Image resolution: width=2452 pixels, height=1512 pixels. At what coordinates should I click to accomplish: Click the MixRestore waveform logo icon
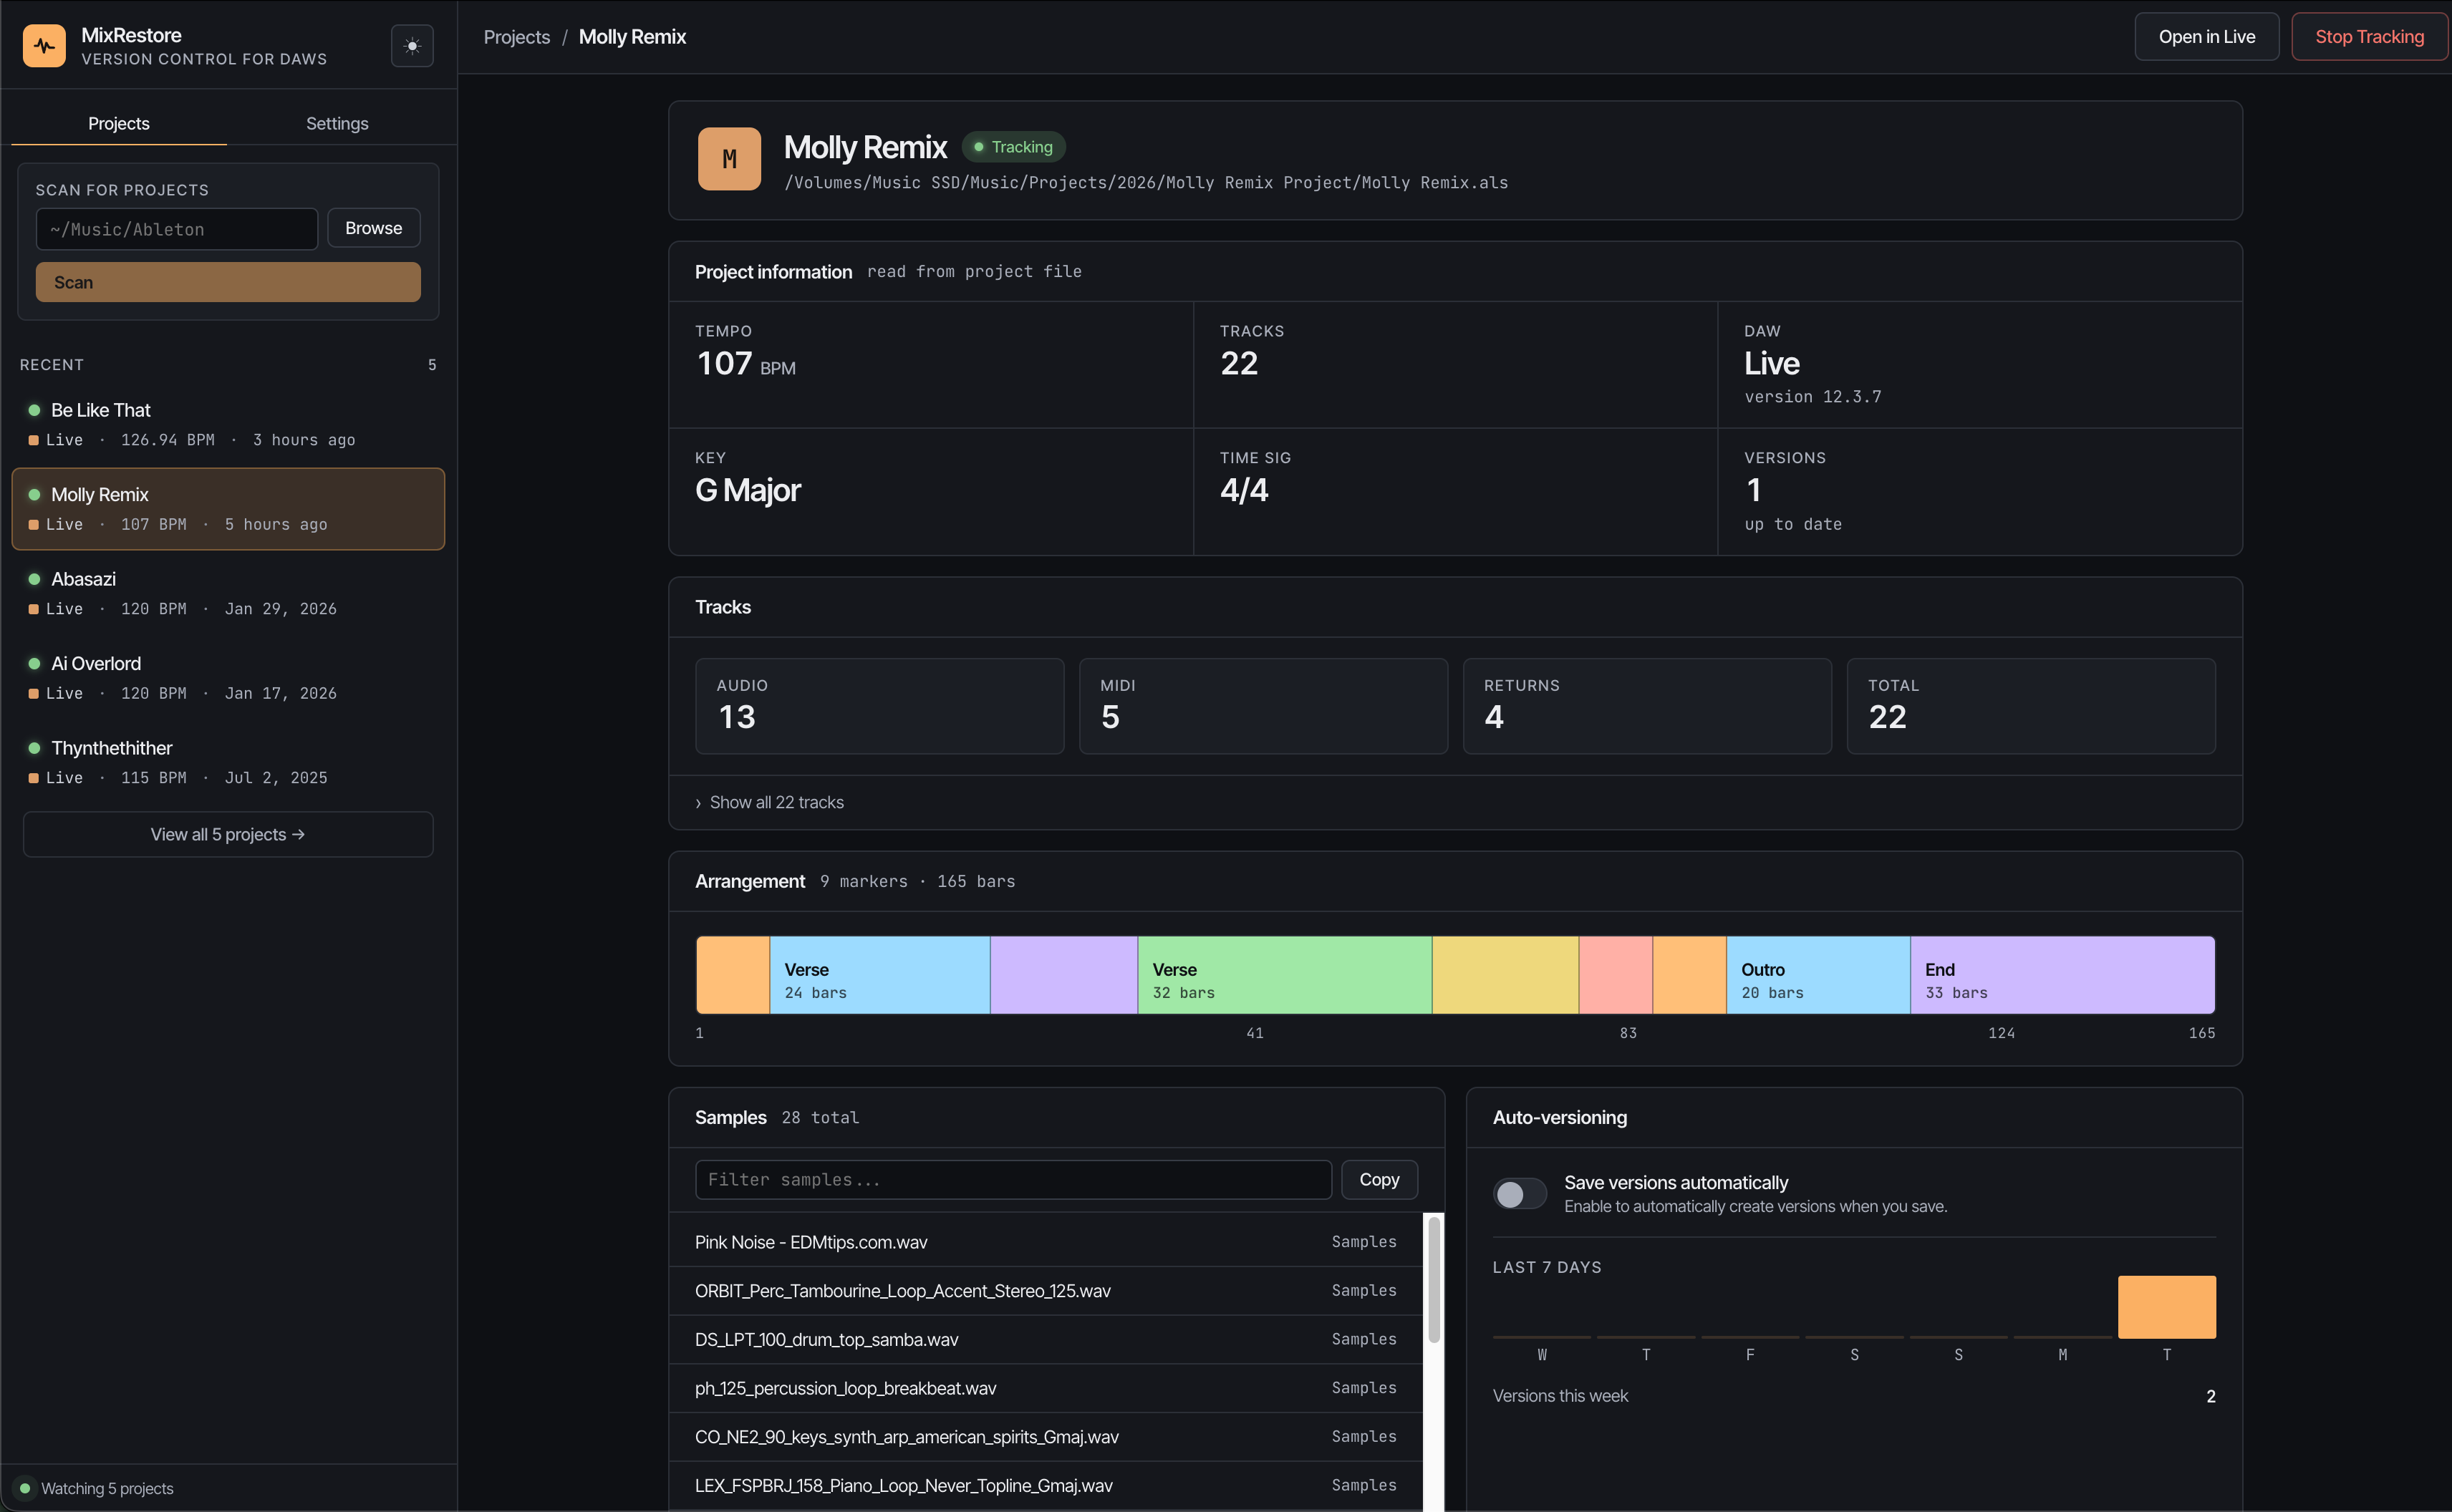tap(44, 45)
